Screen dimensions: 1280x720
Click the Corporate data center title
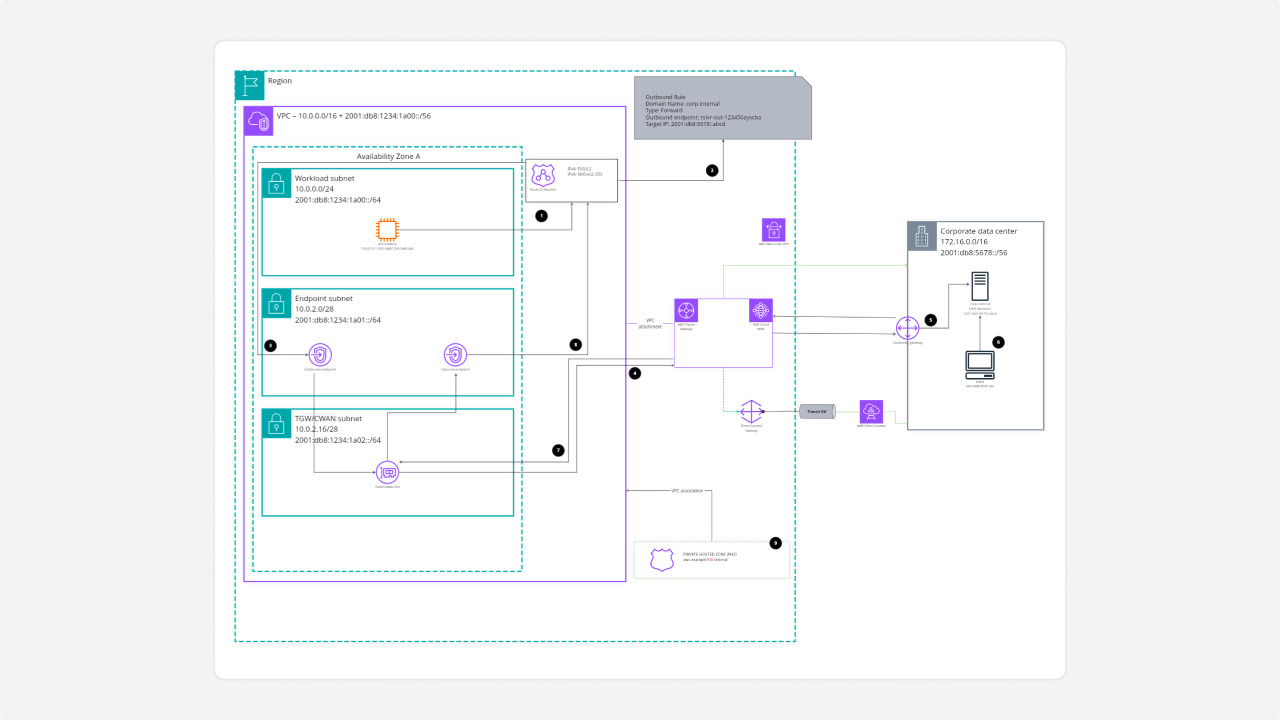pos(979,231)
